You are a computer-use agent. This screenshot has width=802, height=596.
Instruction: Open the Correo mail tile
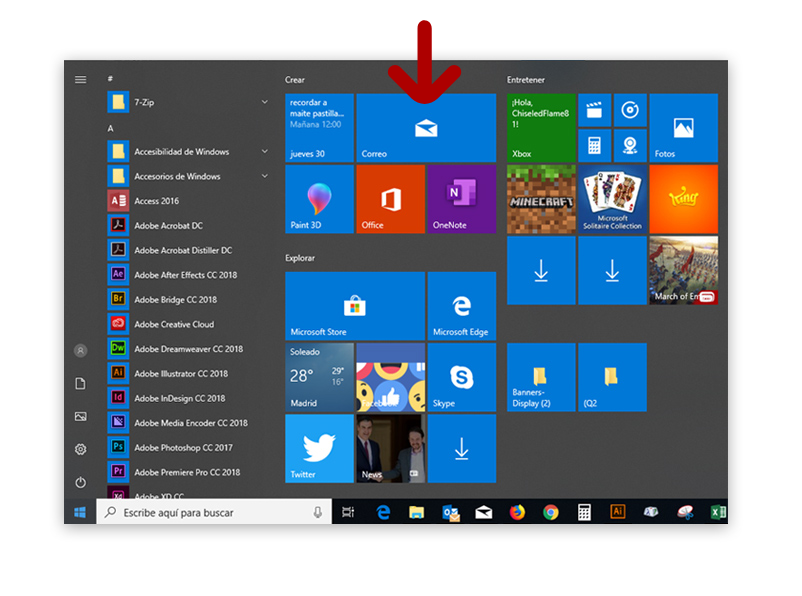coord(426,128)
